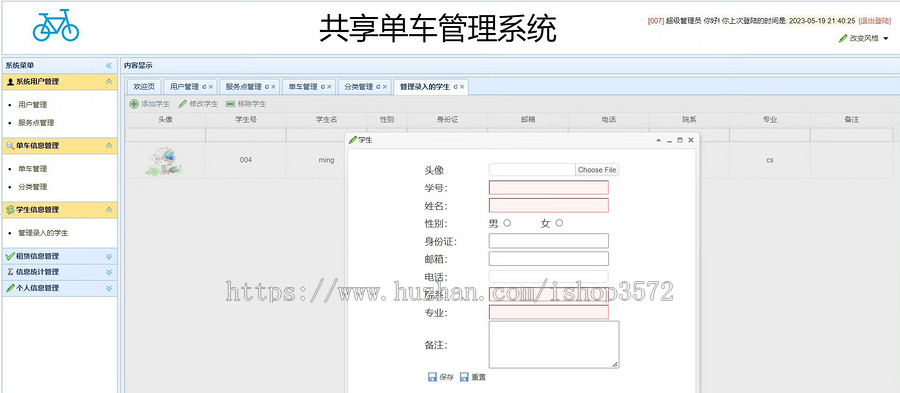The image size is (900, 393).
Task: Minimize the 学生 dialog
Action: (669, 140)
